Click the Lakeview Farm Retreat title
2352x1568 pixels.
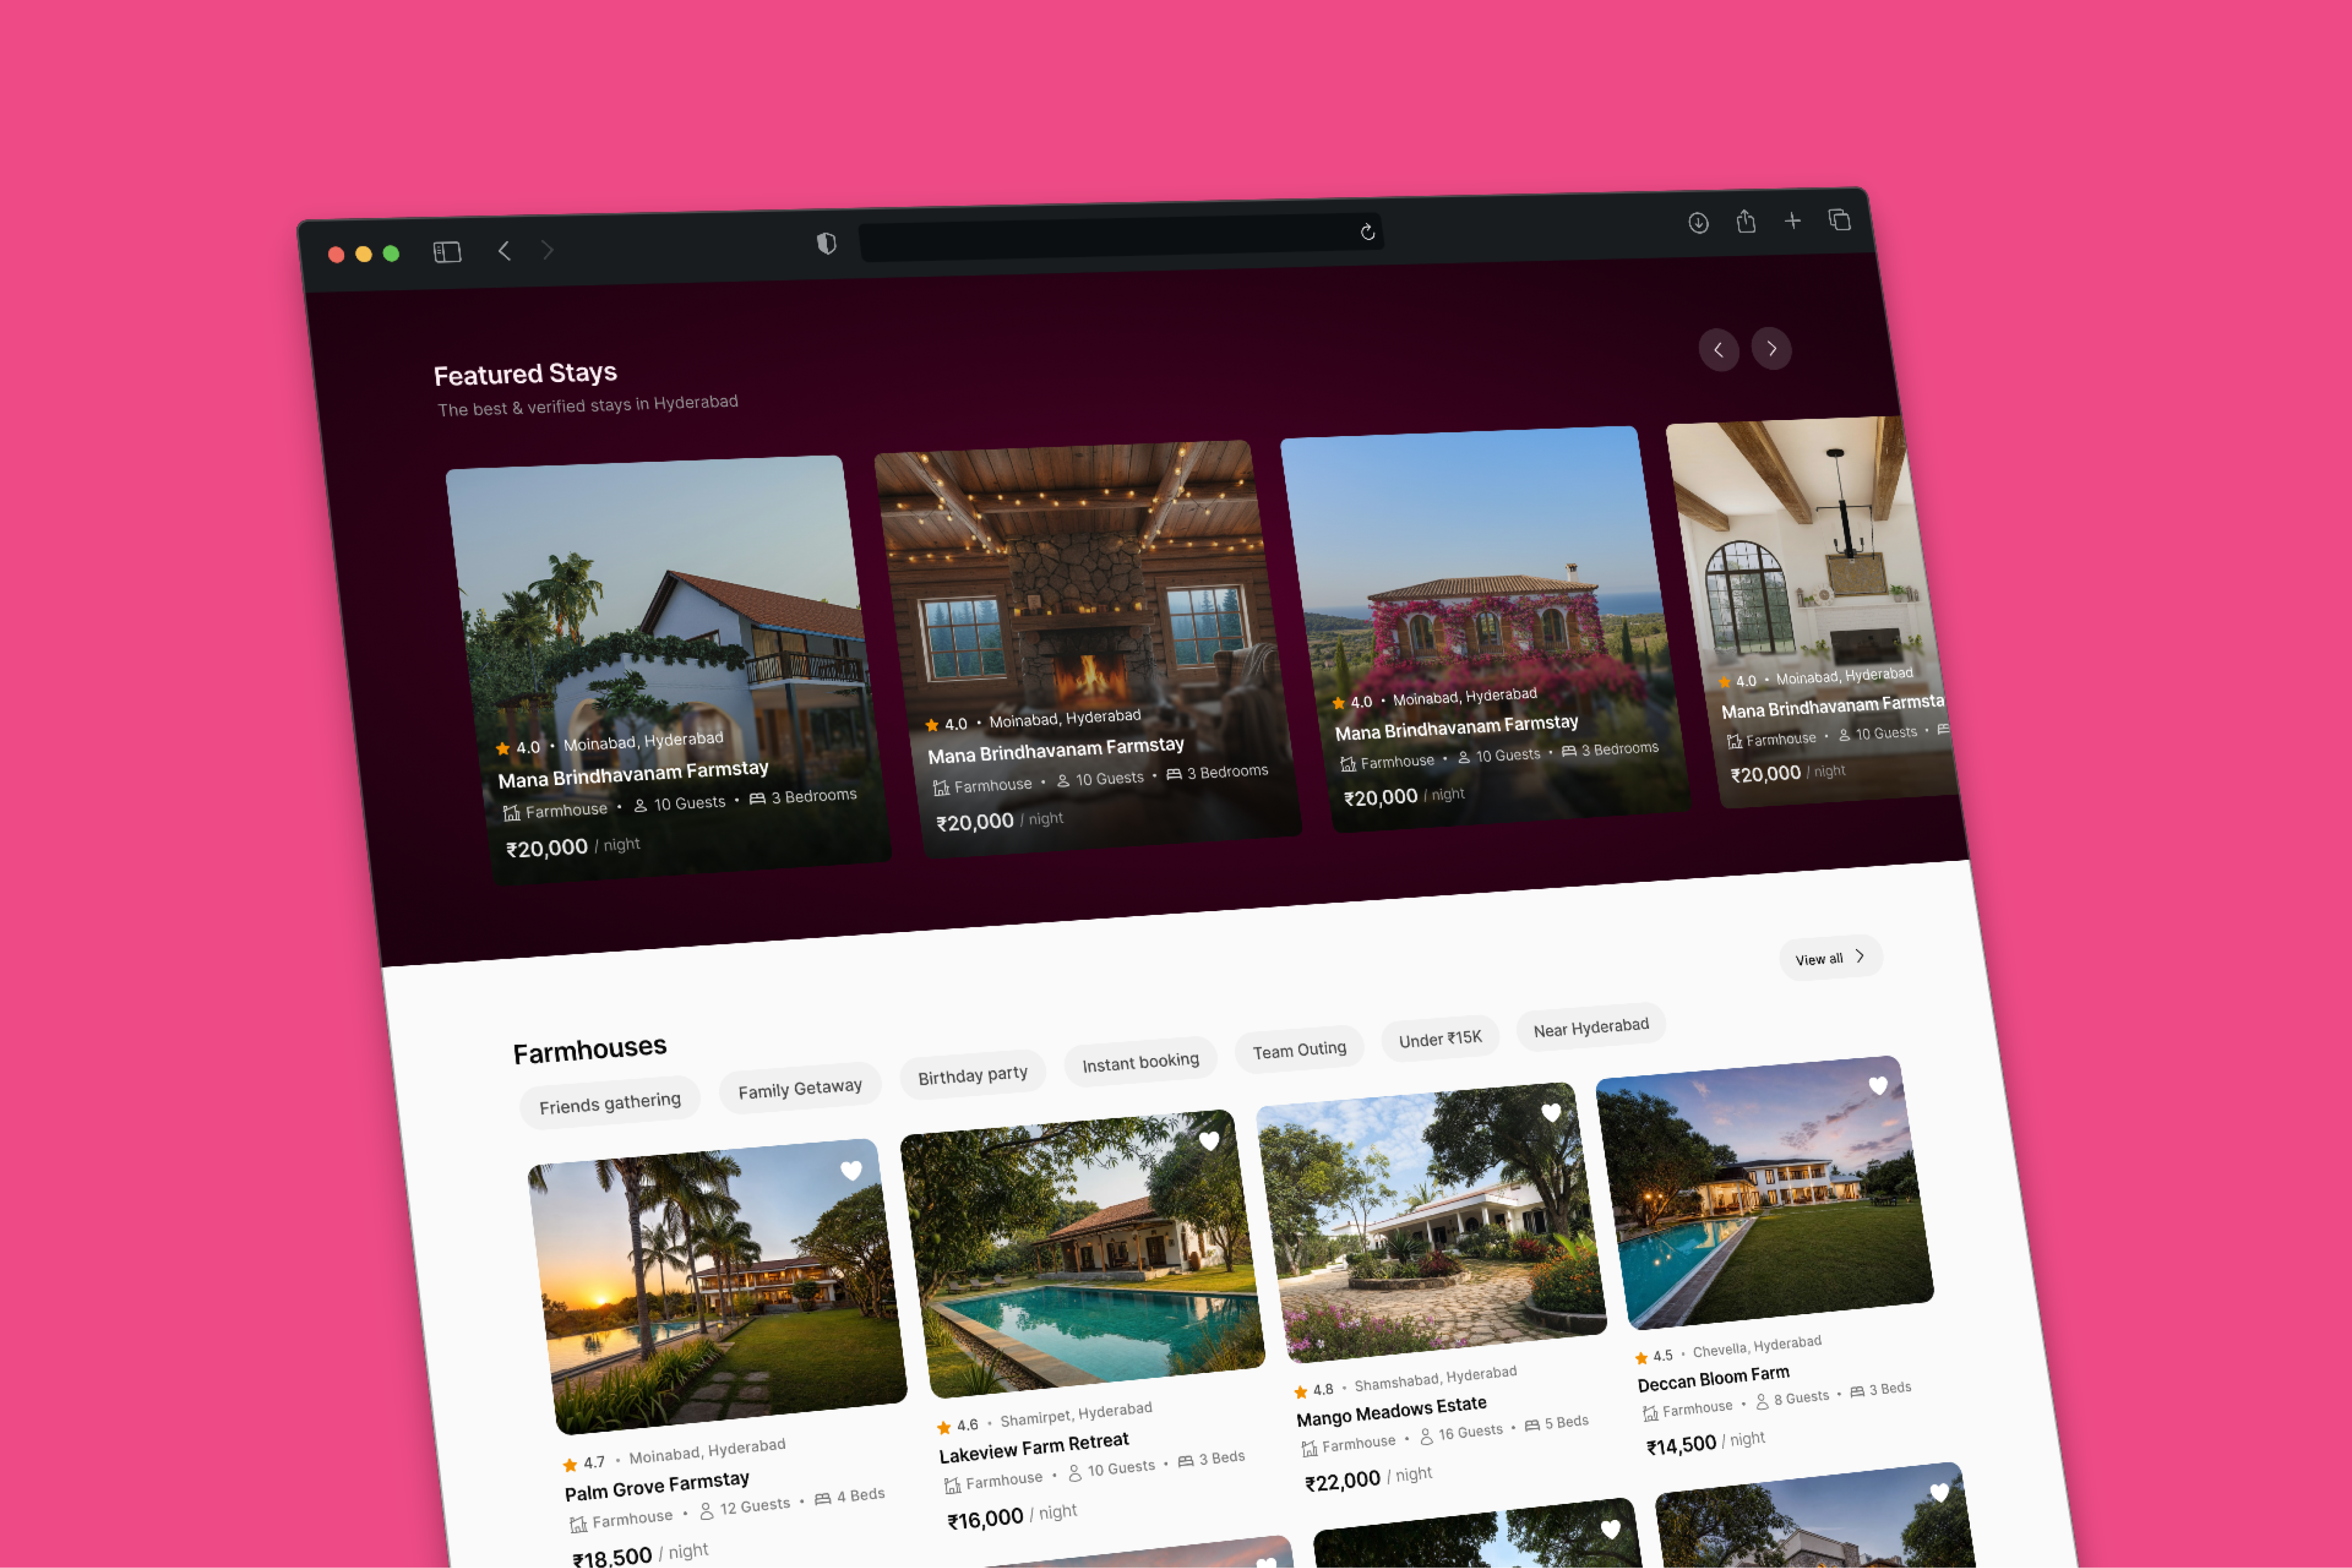[1034, 1448]
